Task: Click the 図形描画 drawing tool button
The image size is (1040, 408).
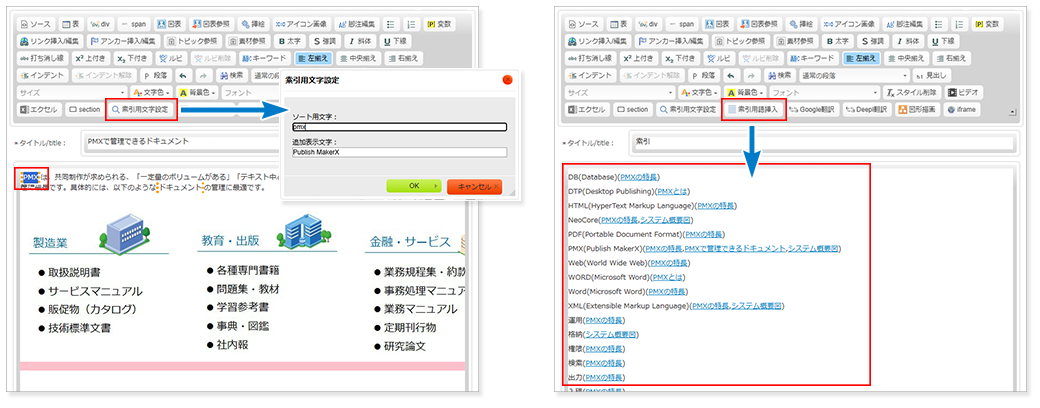Action: pyautogui.click(x=918, y=109)
